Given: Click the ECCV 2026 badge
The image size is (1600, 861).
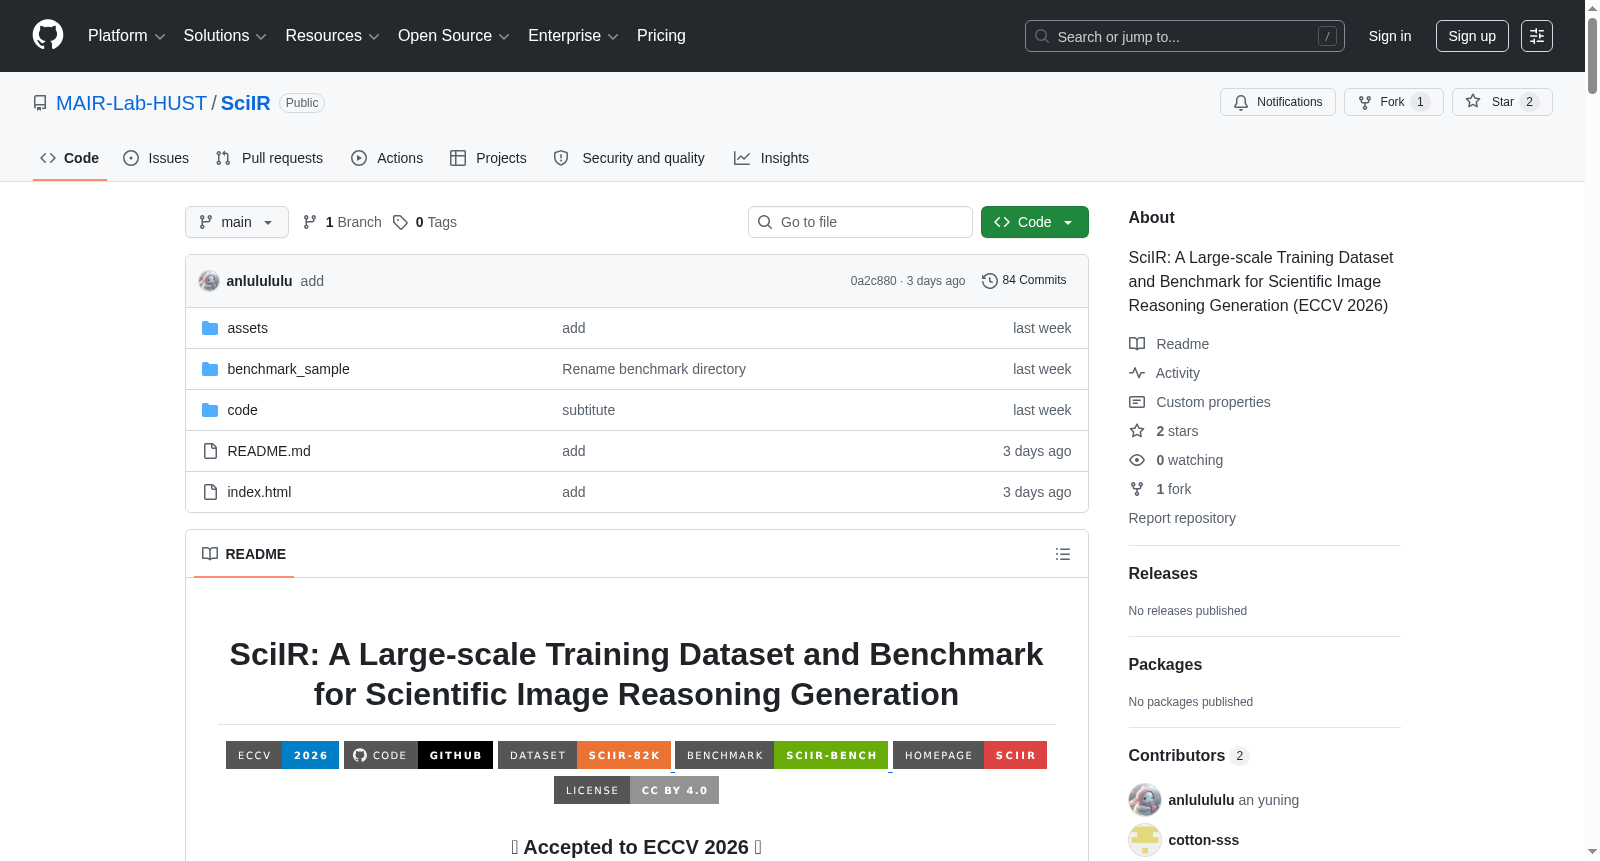Looking at the screenshot, I should coord(282,755).
